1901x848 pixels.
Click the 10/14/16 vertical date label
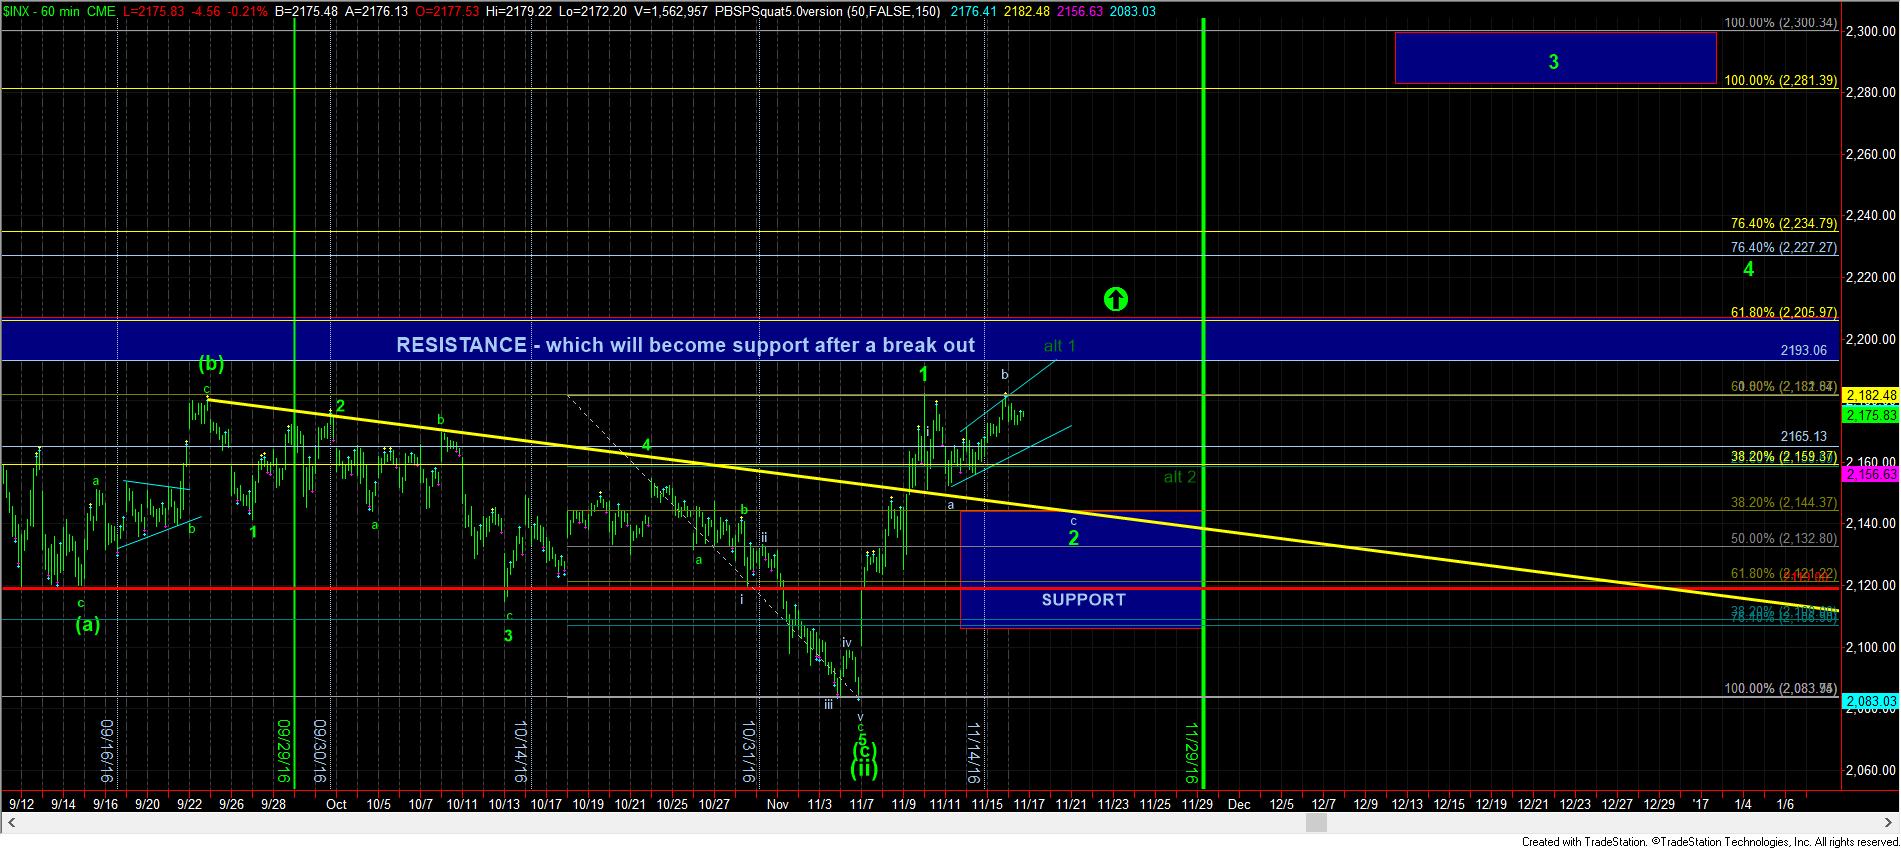point(520,753)
